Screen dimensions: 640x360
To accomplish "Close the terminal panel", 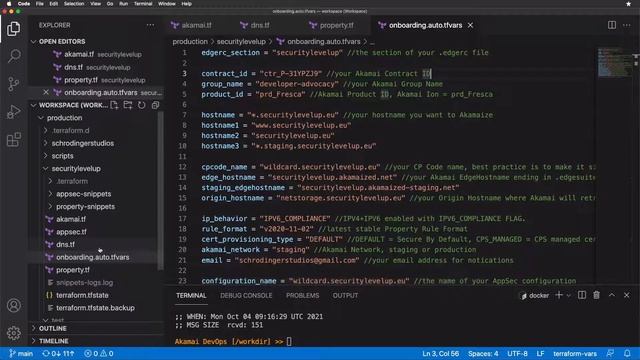I will click(627, 295).
